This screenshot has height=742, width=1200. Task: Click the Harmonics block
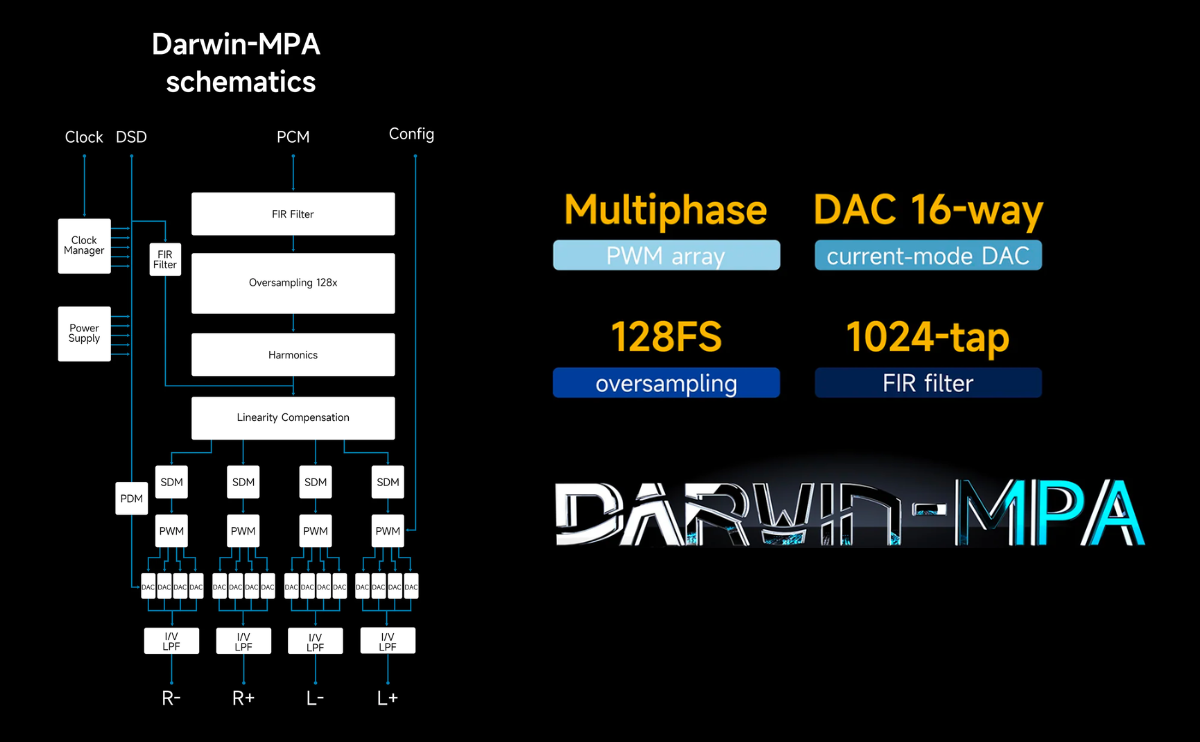point(293,355)
